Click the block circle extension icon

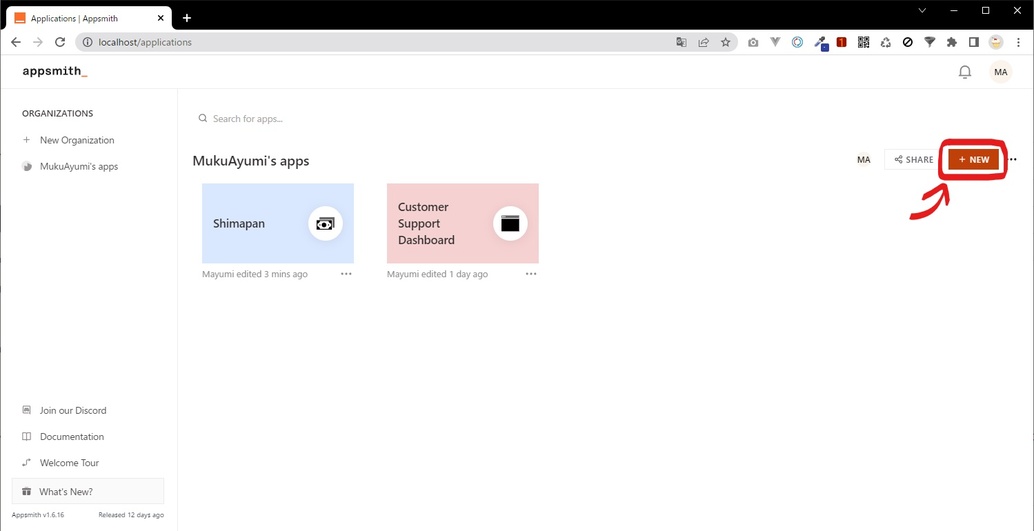(x=907, y=42)
